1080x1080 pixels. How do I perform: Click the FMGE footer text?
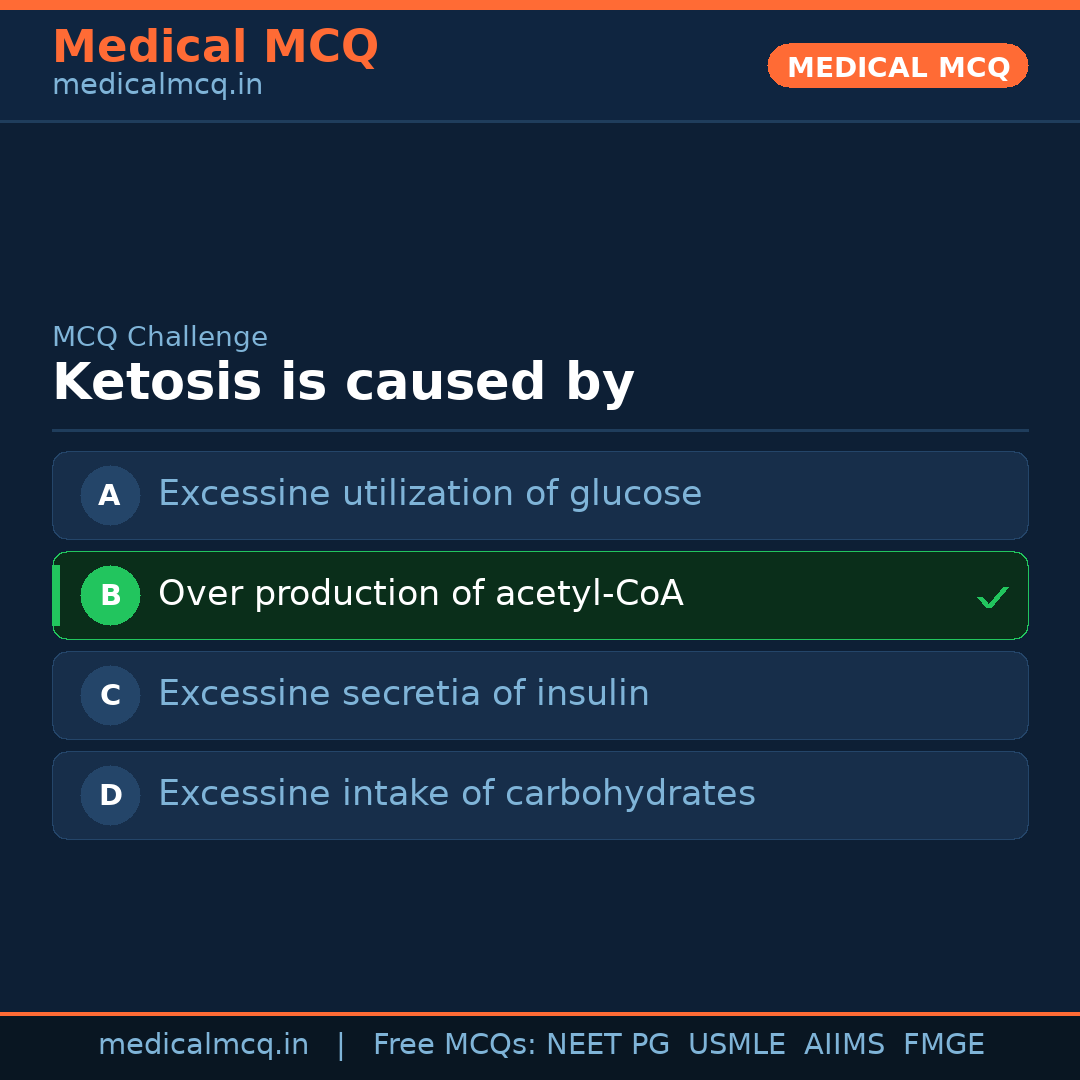point(943,1045)
